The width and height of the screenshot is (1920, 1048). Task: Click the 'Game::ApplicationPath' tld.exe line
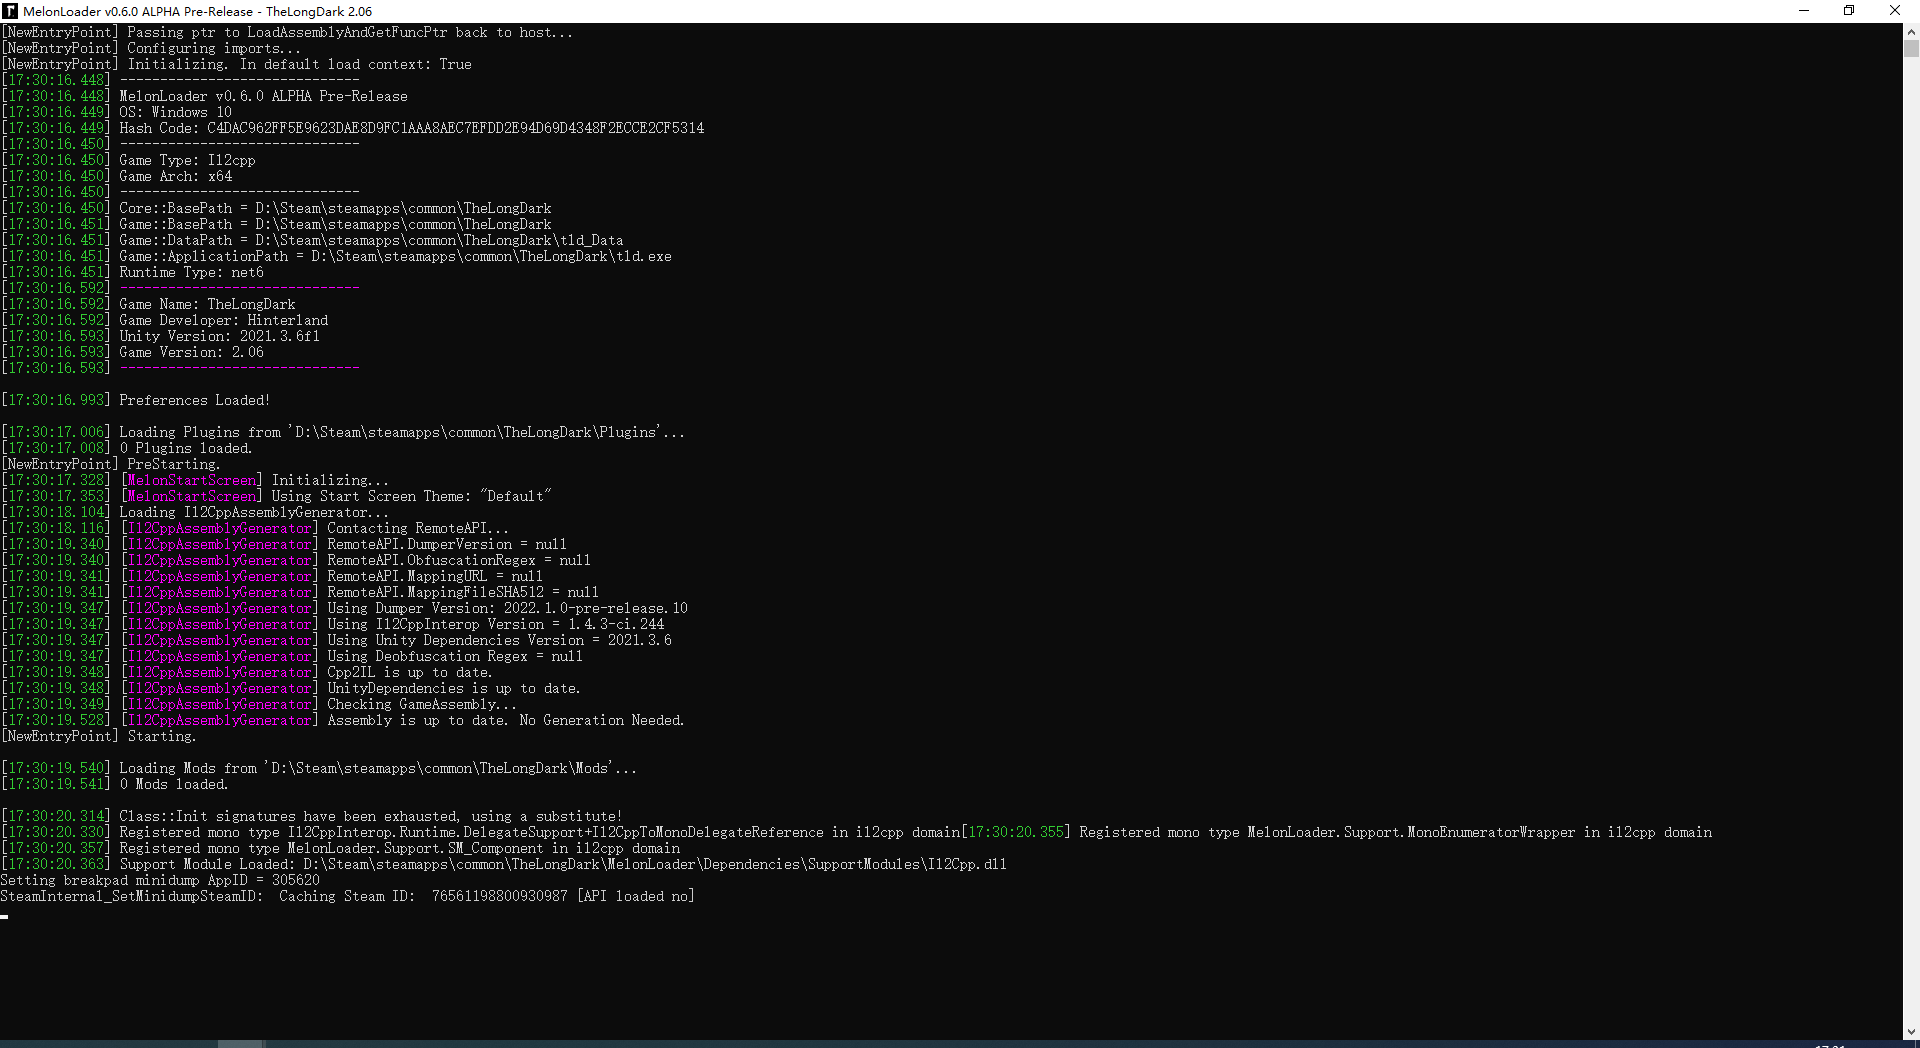tap(337, 256)
